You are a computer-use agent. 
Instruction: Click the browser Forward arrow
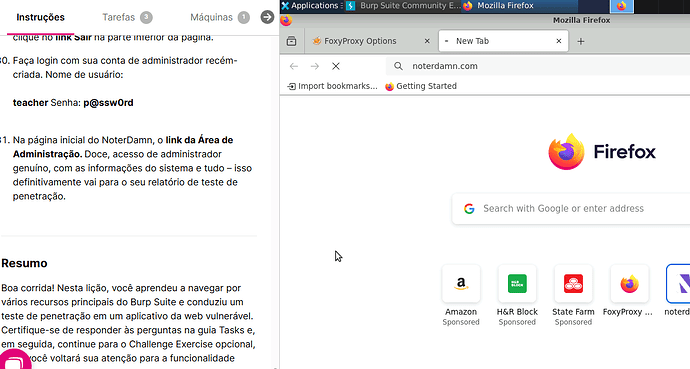[x=315, y=66]
